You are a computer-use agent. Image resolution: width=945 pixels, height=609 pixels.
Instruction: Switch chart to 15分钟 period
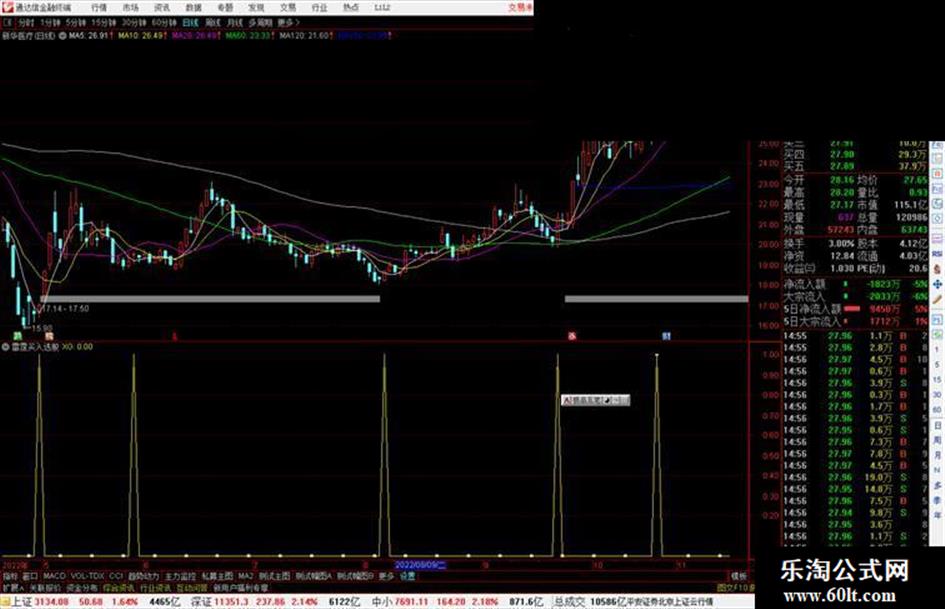(x=104, y=23)
